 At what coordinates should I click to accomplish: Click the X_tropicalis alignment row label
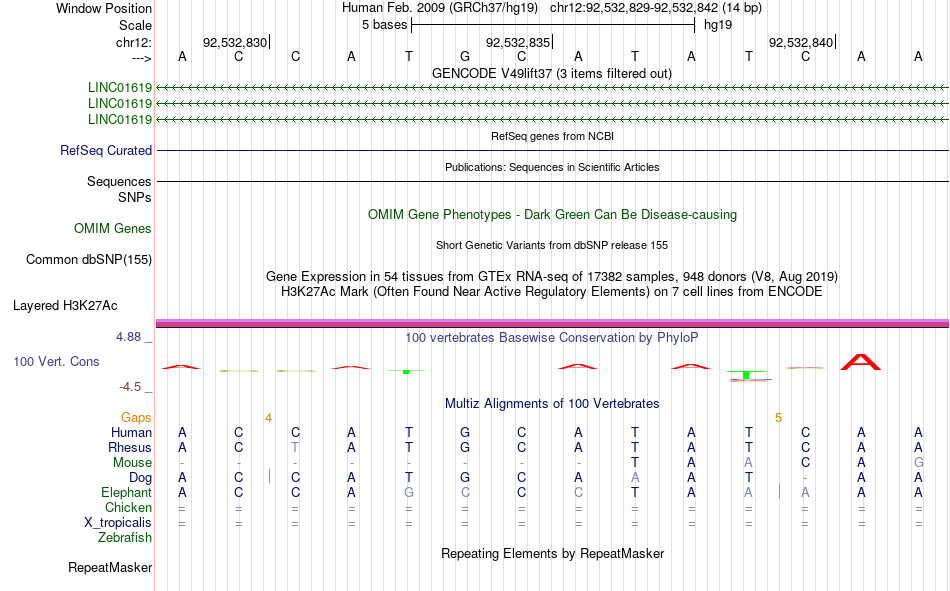point(118,523)
